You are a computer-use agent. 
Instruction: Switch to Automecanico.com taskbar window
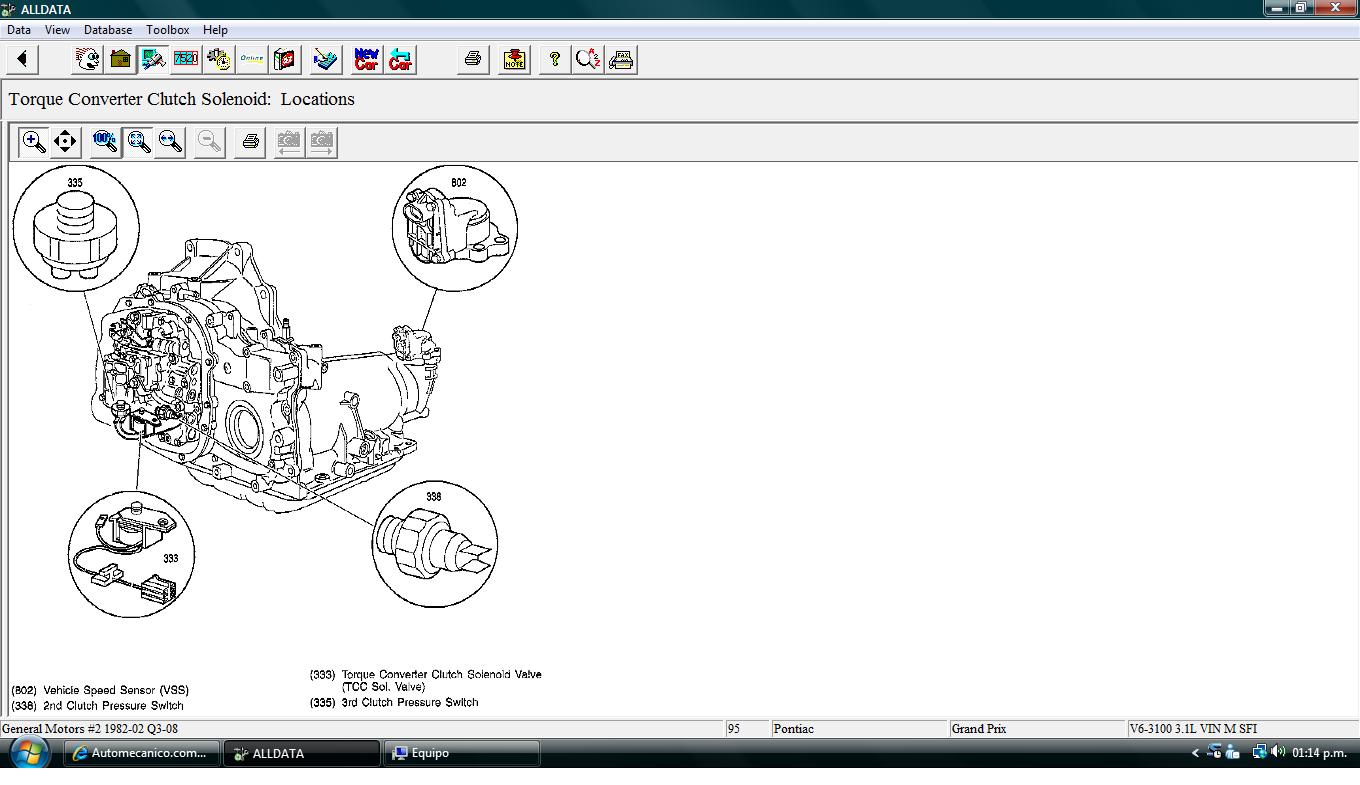[x=142, y=753]
